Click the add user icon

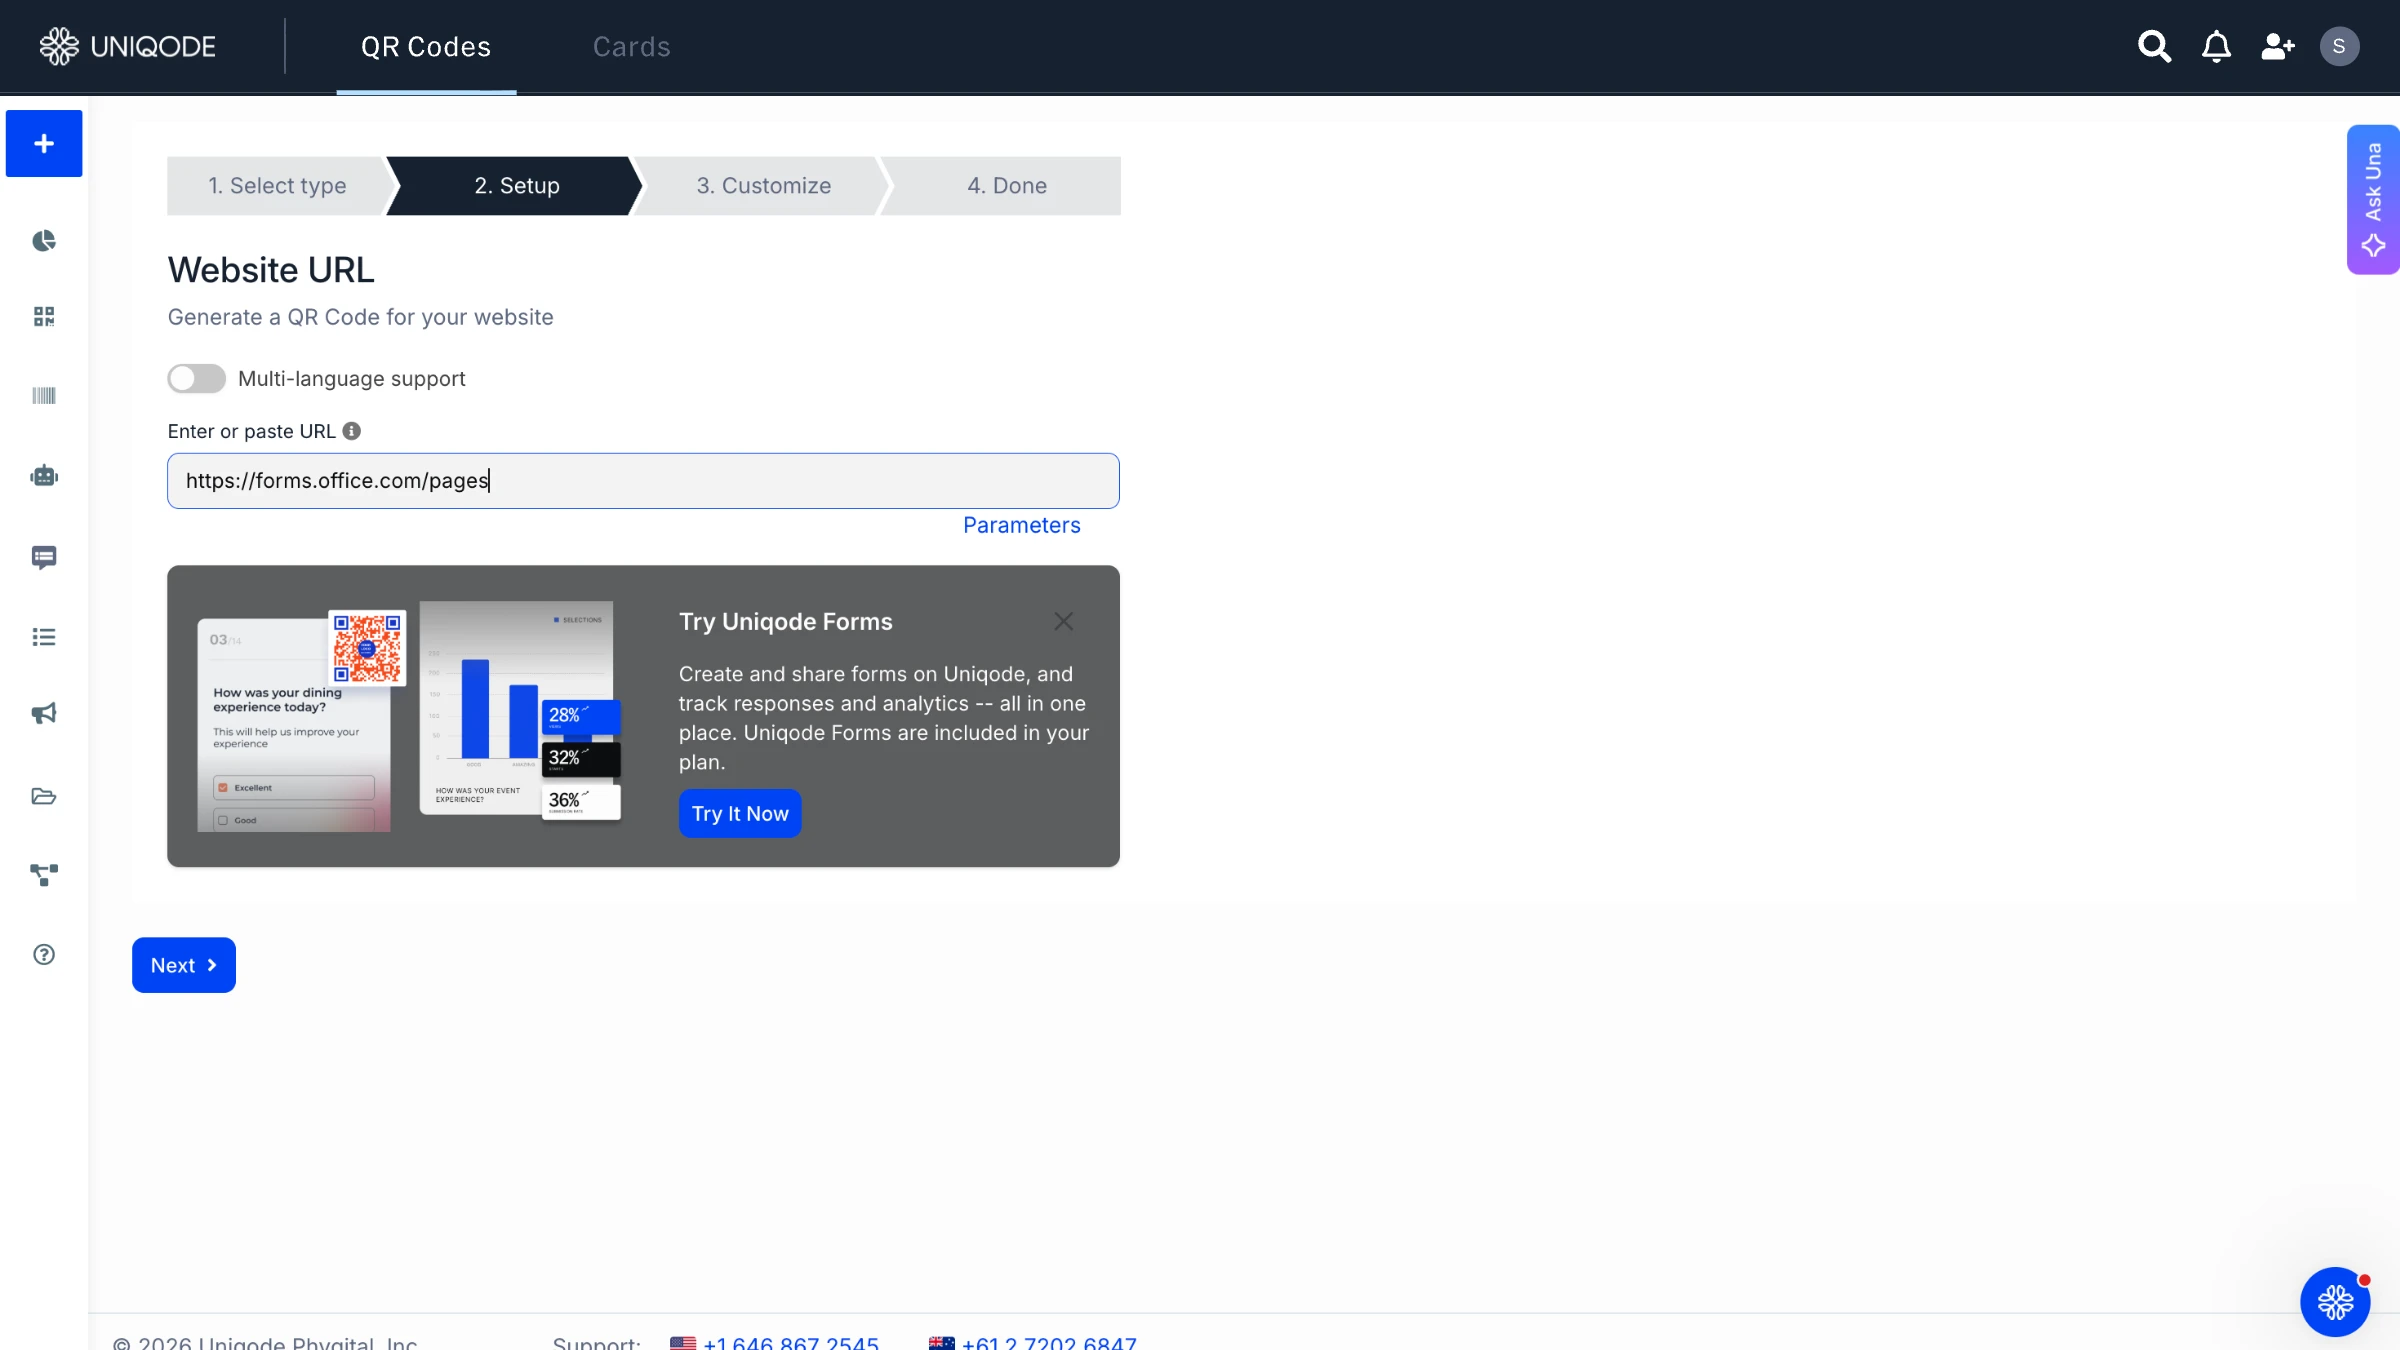[x=2278, y=46]
